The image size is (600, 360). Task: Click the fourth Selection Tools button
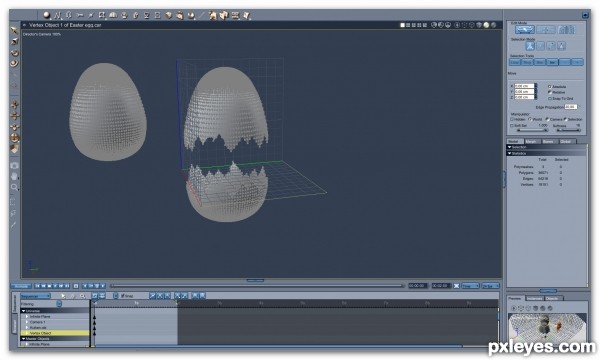[552, 62]
